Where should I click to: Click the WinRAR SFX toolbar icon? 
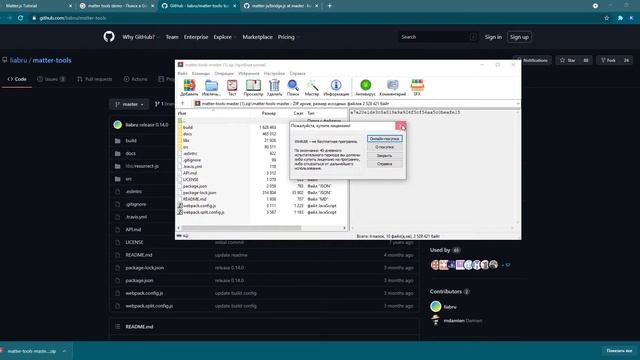pyautogui.click(x=417, y=88)
